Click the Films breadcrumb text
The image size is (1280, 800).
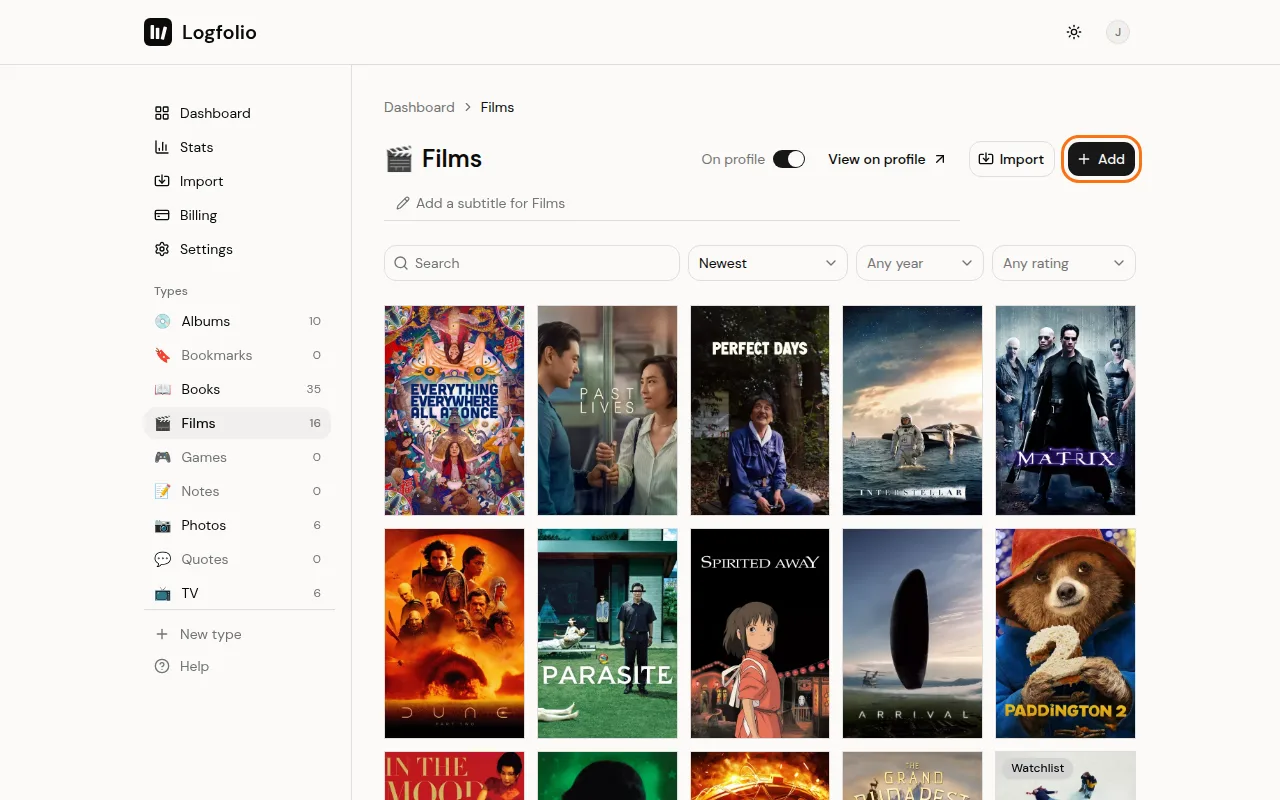pyautogui.click(x=497, y=107)
